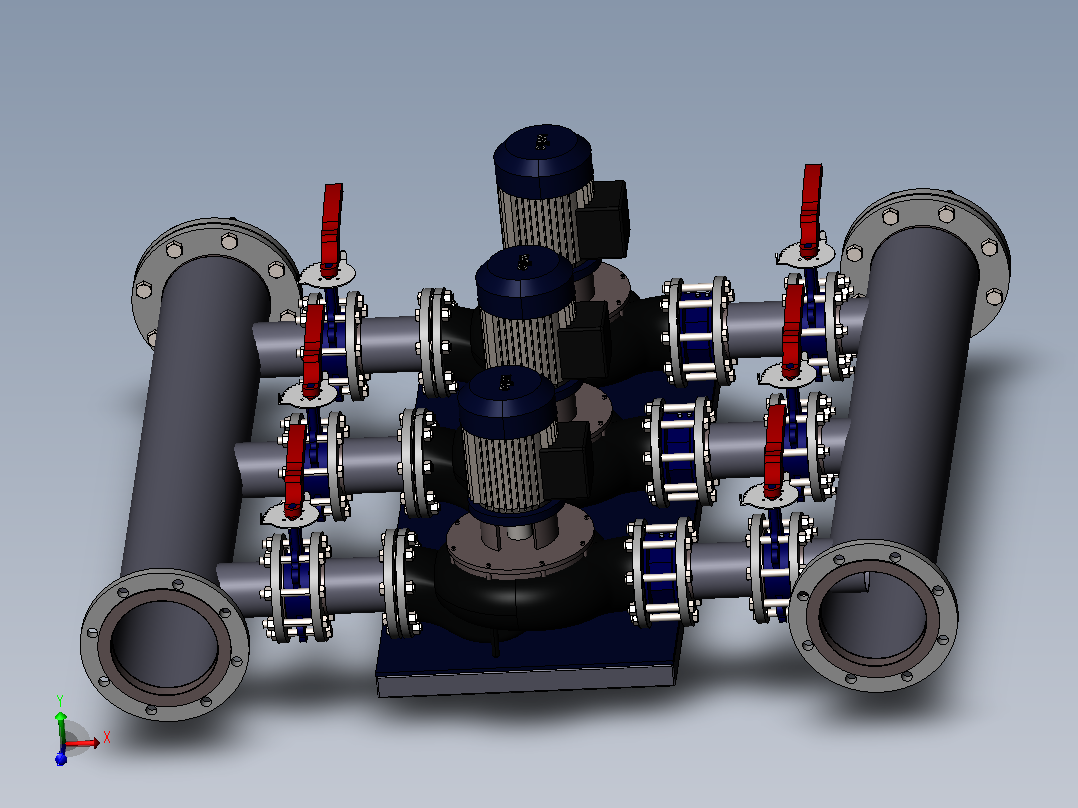Pick the front open flange of the left header pipe
Image resolution: width=1078 pixels, height=808 pixels.
tap(164, 645)
